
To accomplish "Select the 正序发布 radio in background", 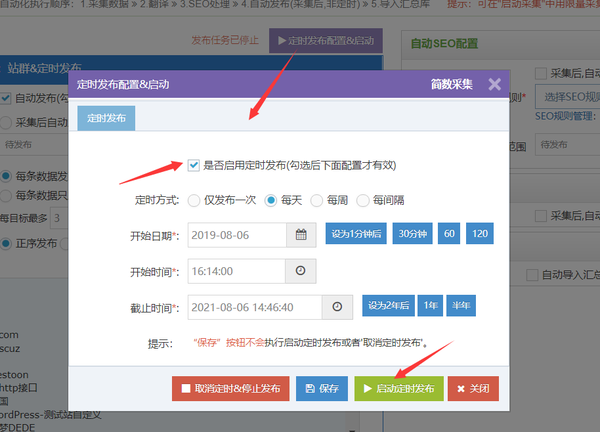I will 6,243.
